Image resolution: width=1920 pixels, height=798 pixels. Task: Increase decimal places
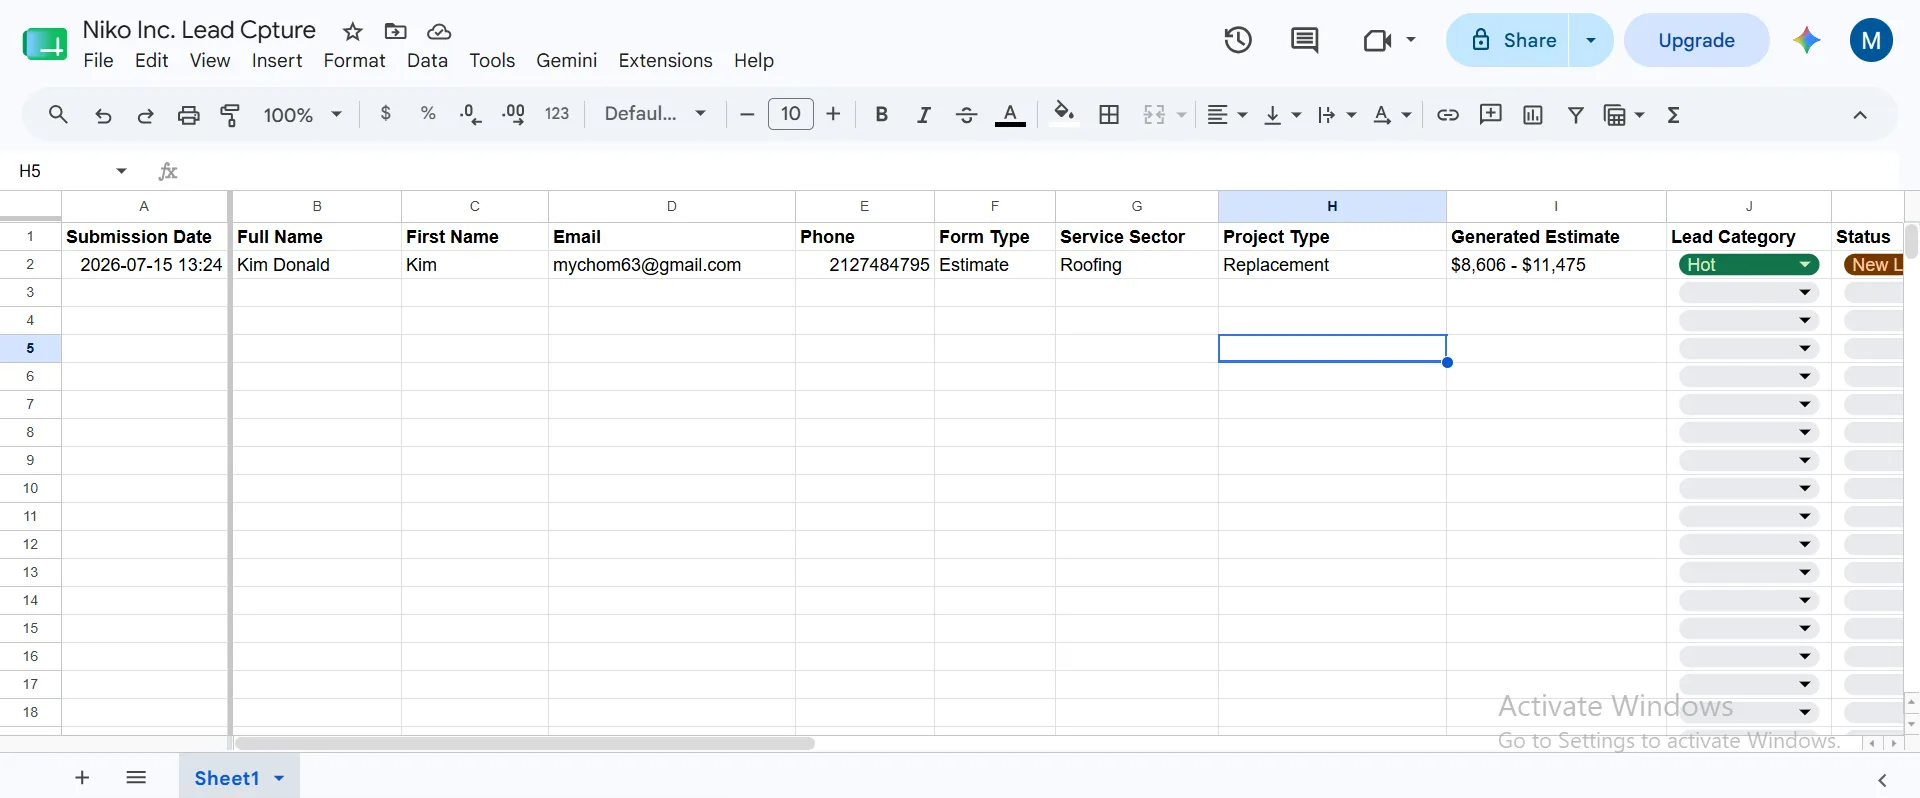[x=514, y=114]
